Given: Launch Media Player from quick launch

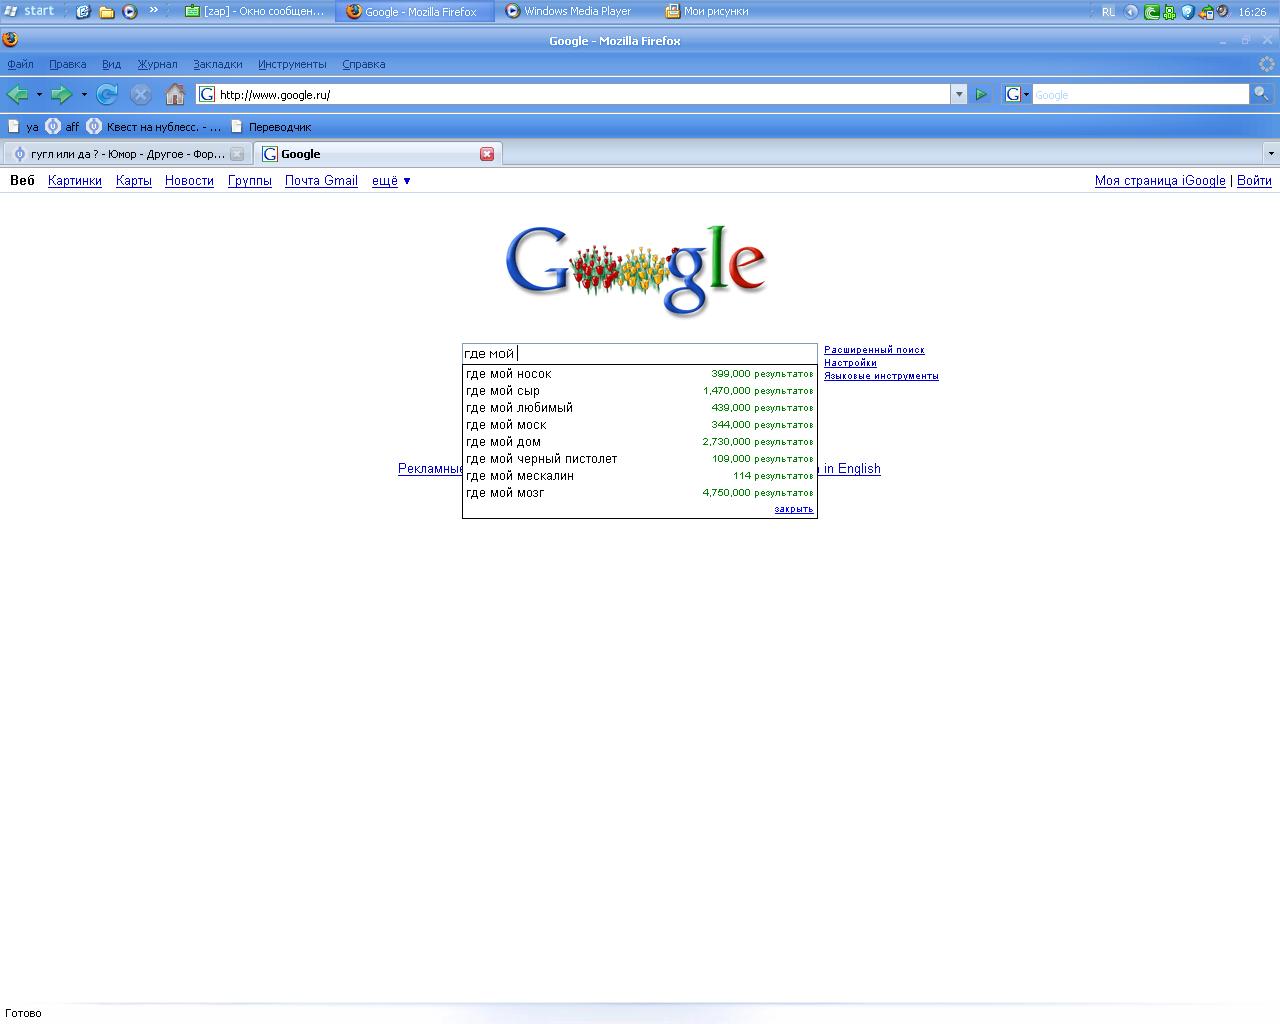Looking at the screenshot, I should tap(129, 12).
